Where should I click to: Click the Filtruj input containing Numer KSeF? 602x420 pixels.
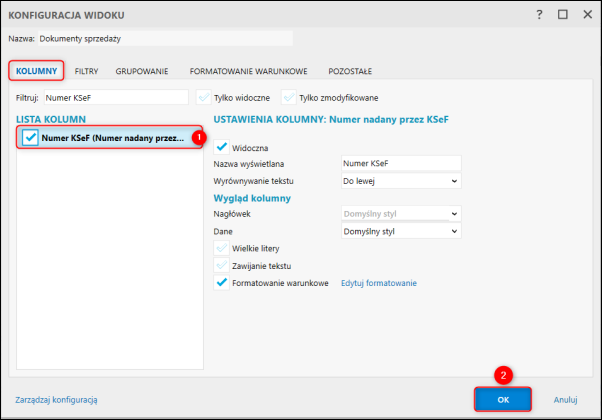(116, 98)
